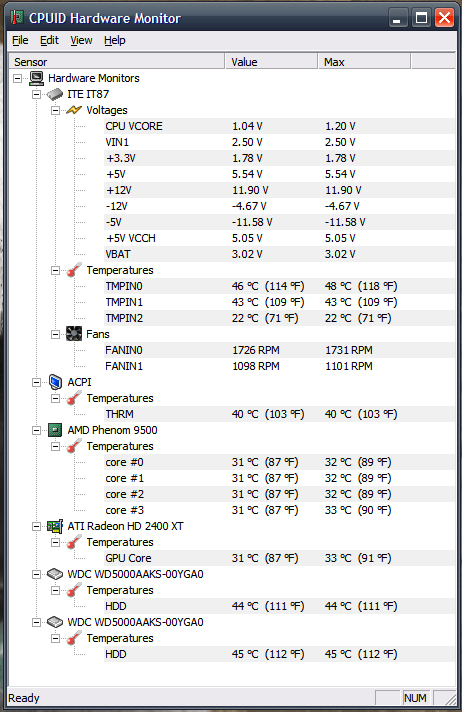
Task: Open the View menu
Action: (81, 40)
